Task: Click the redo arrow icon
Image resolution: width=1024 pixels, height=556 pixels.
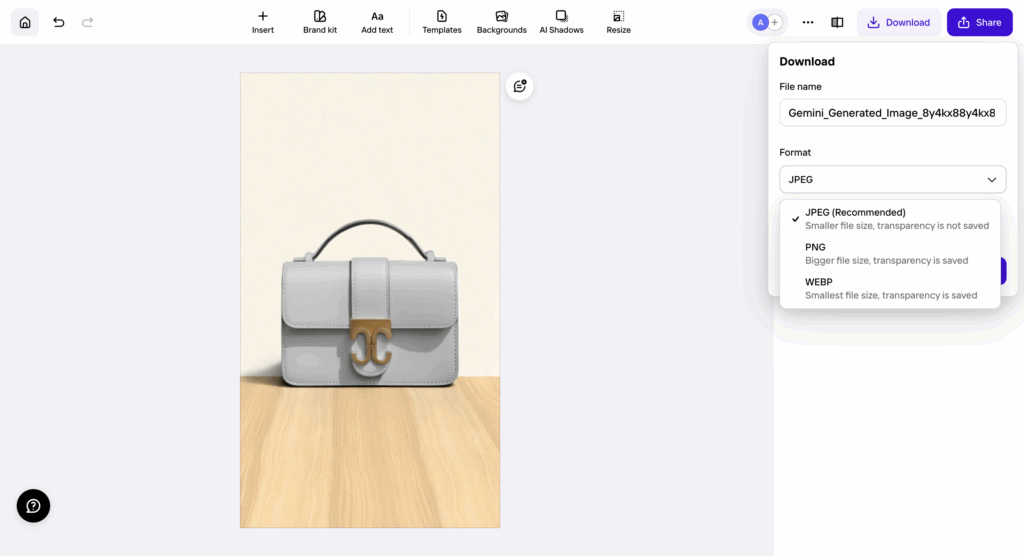Action: [87, 22]
